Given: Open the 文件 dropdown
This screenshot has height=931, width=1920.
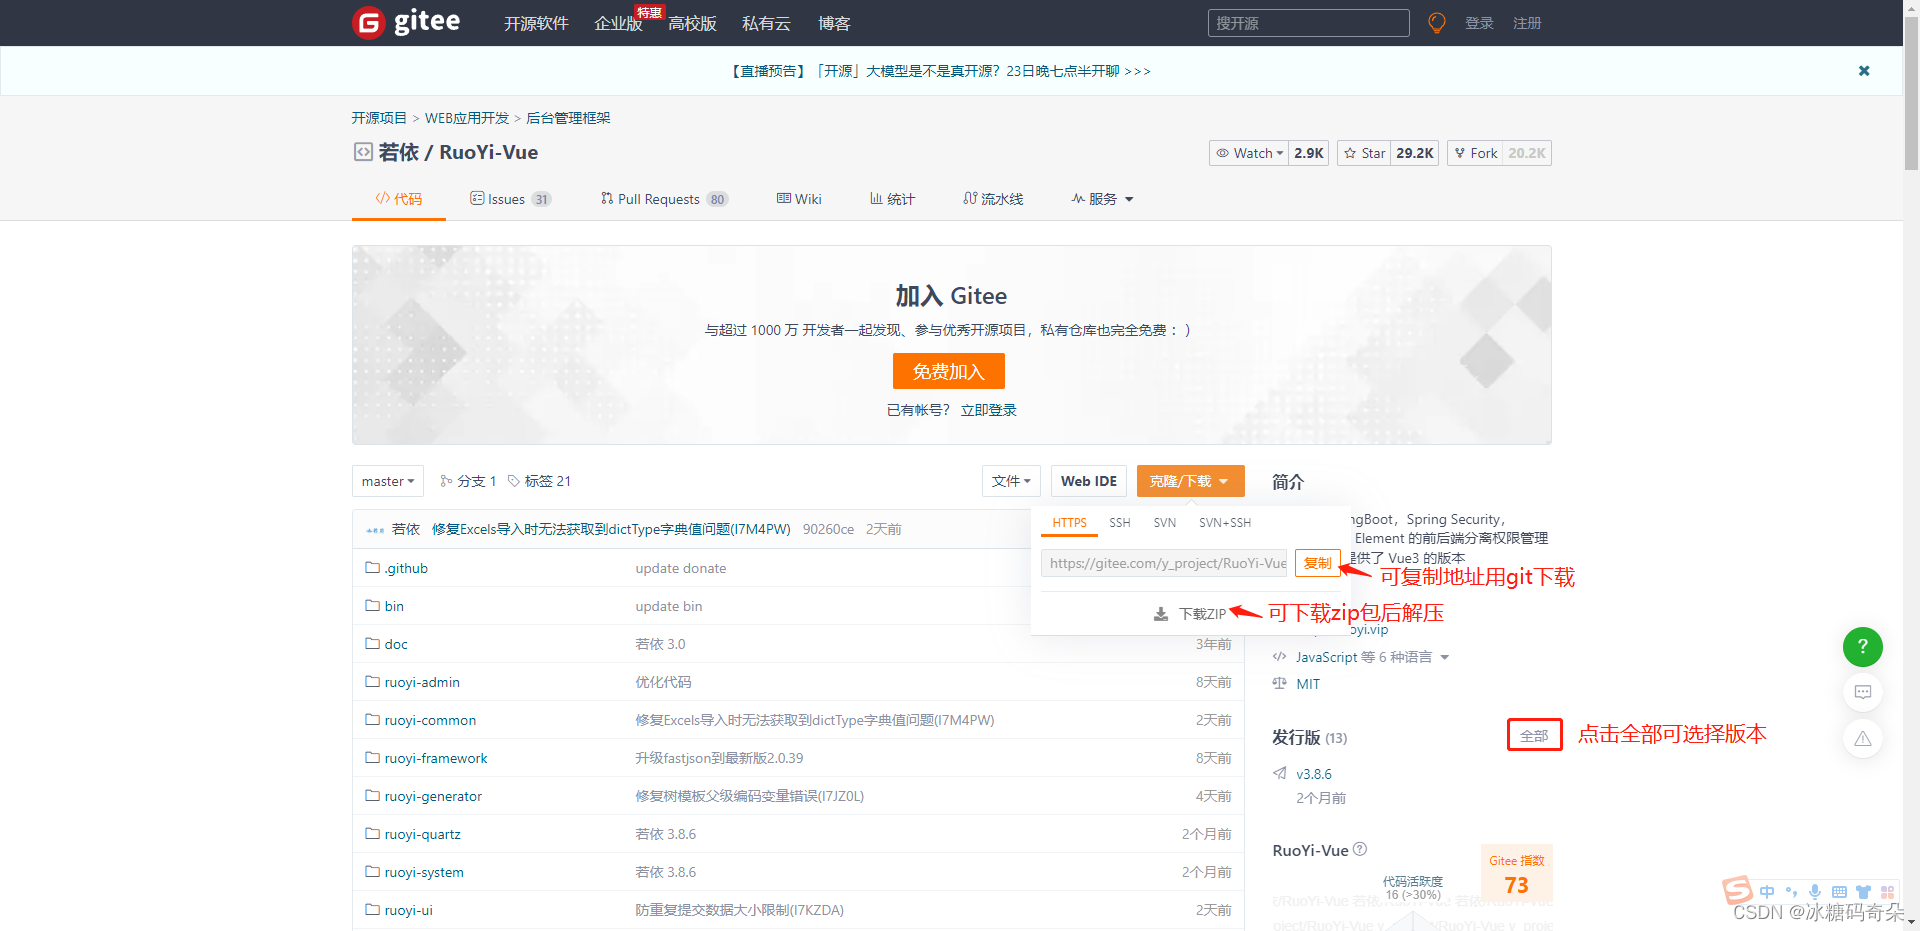Looking at the screenshot, I should pyautogui.click(x=1012, y=481).
